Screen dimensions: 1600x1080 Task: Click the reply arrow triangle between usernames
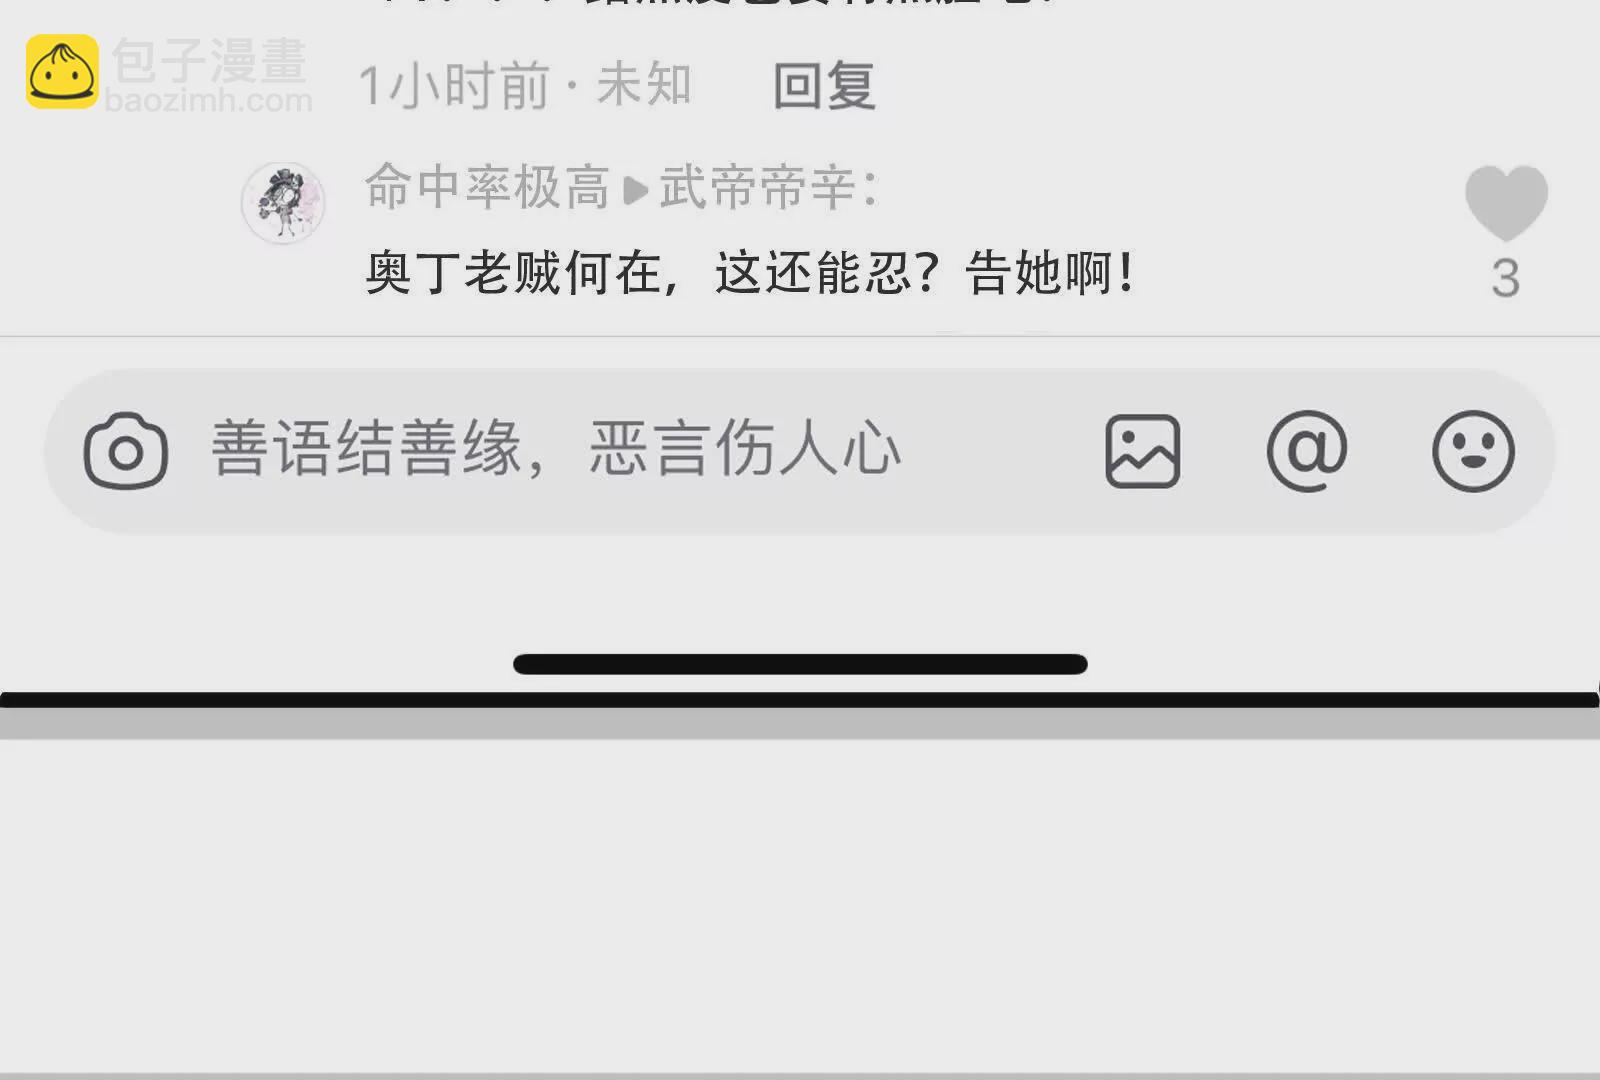[636, 190]
